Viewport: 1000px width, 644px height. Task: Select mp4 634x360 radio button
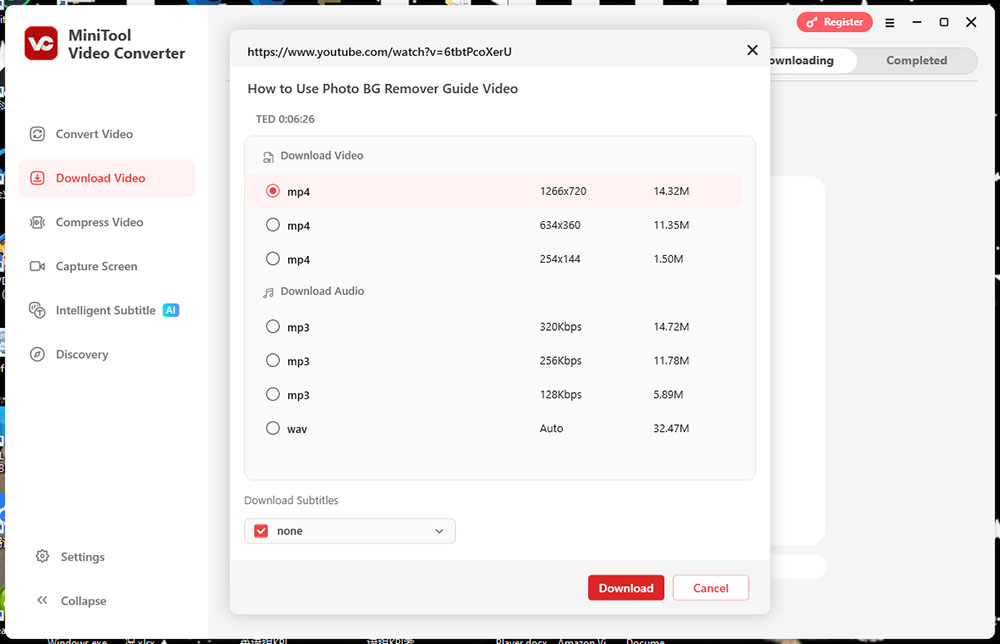273,224
